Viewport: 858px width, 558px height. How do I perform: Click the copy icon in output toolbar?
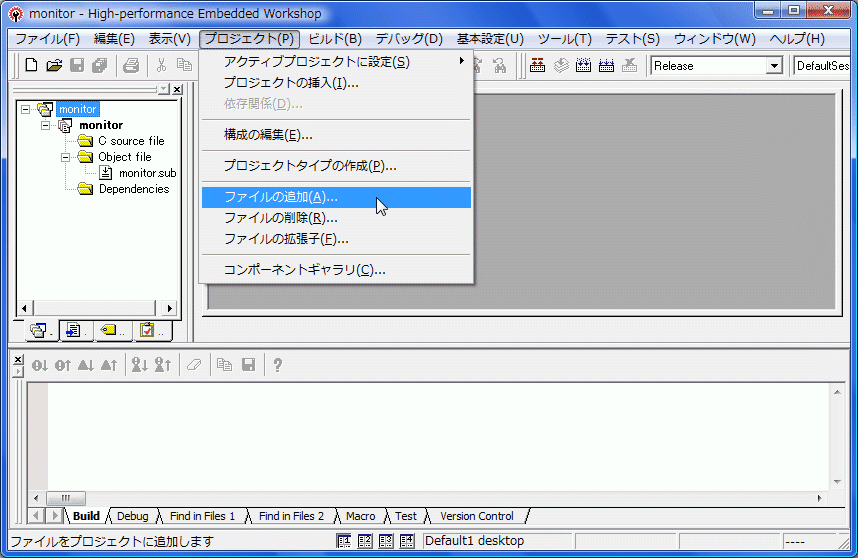[x=224, y=365]
